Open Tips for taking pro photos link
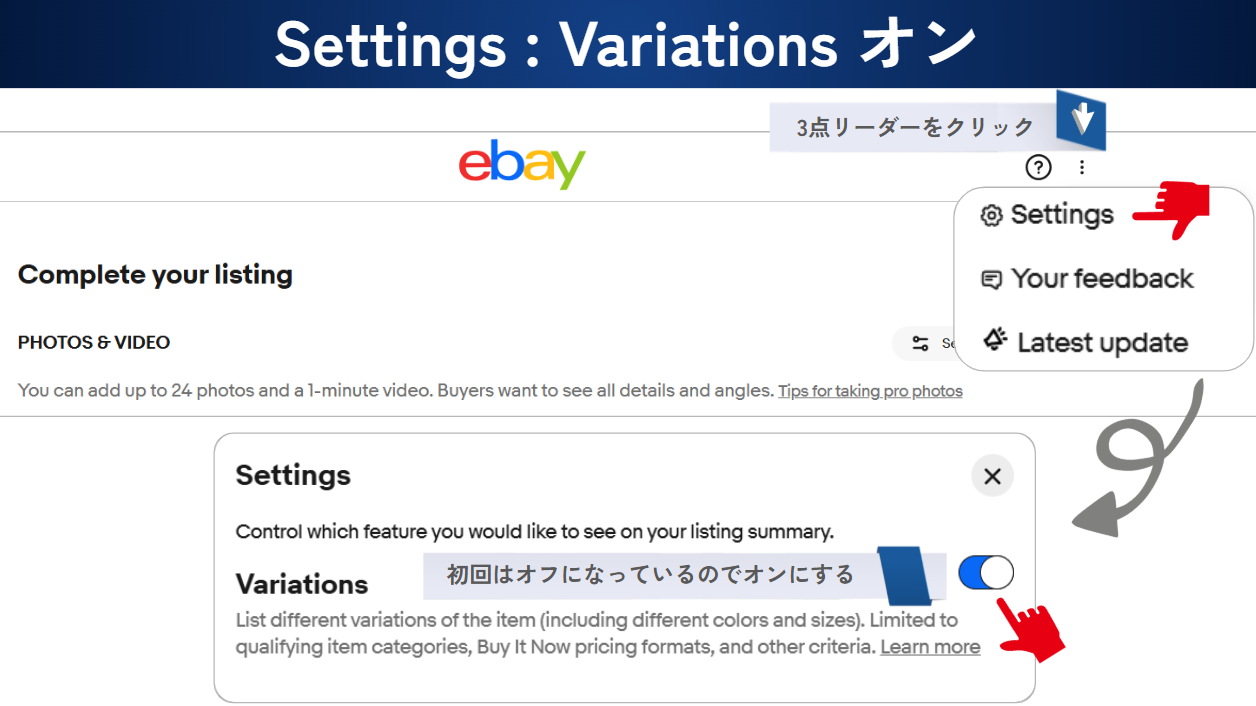The image size is (1256, 706). click(x=870, y=391)
